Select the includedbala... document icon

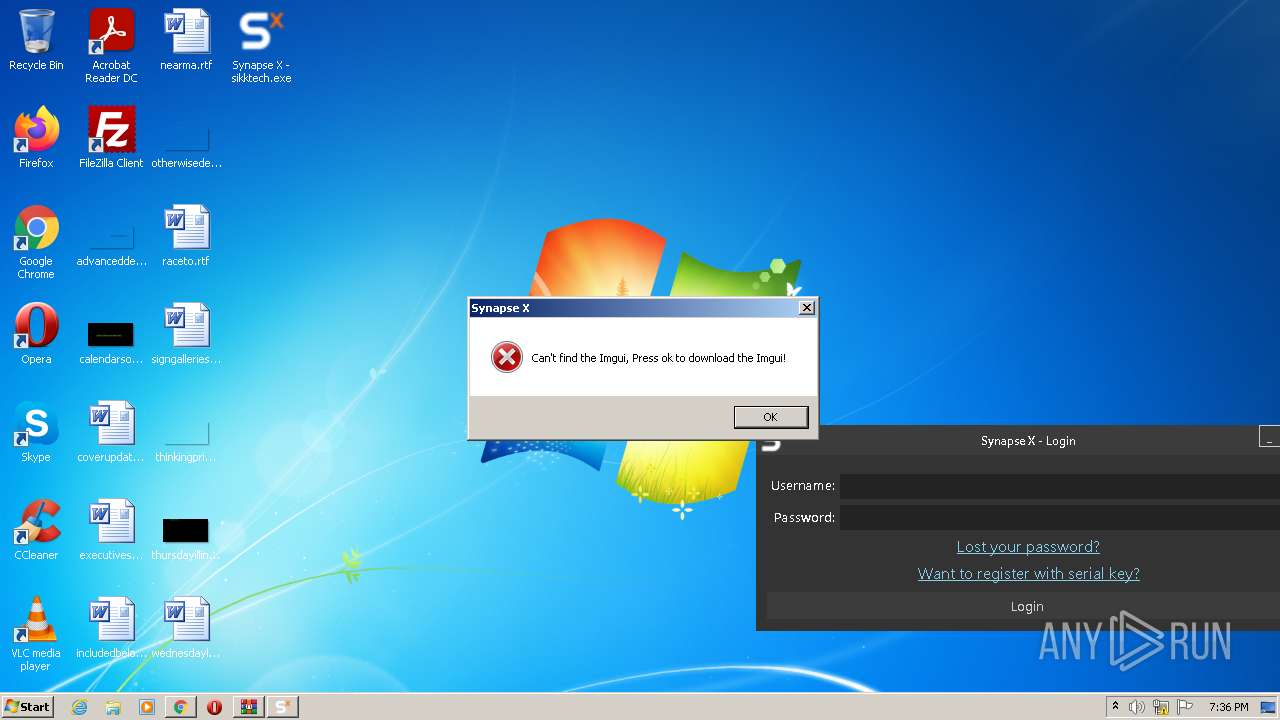(111, 628)
